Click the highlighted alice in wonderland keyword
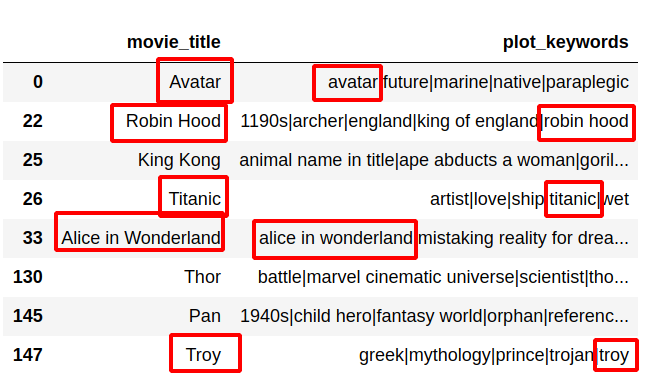The width and height of the screenshot is (656, 375). [x=336, y=238]
